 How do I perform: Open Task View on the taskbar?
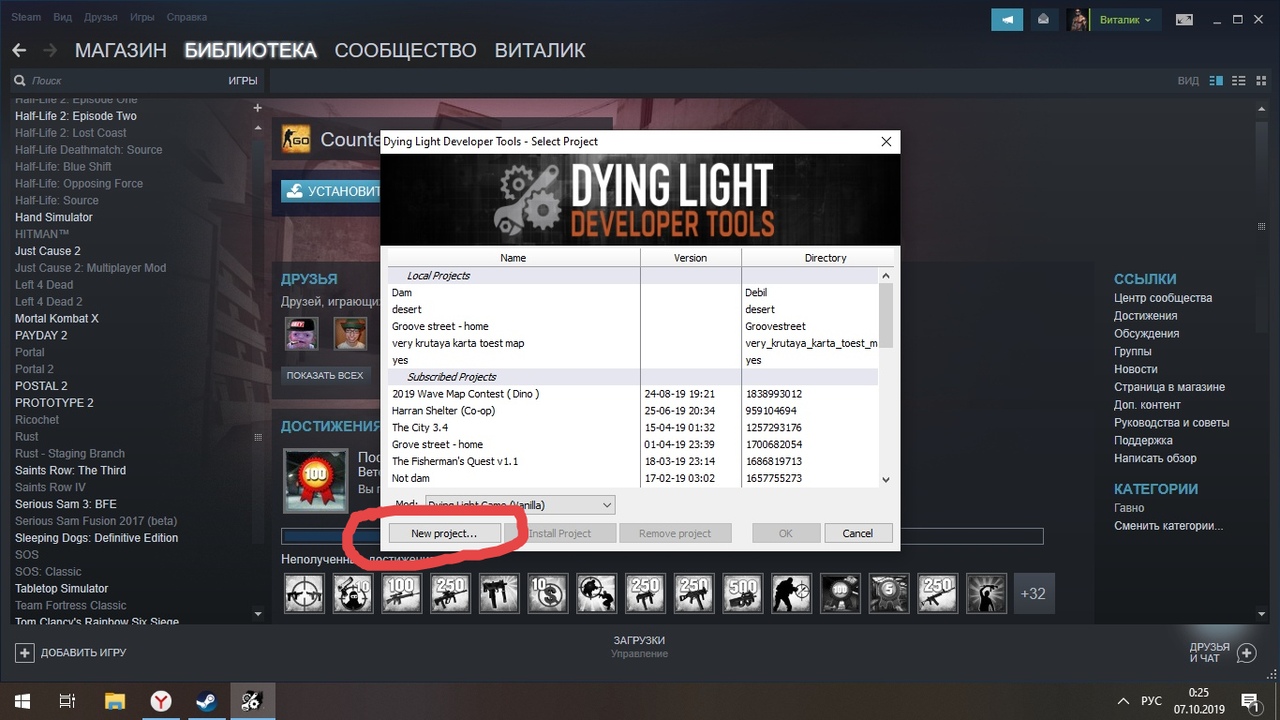[x=68, y=701]
